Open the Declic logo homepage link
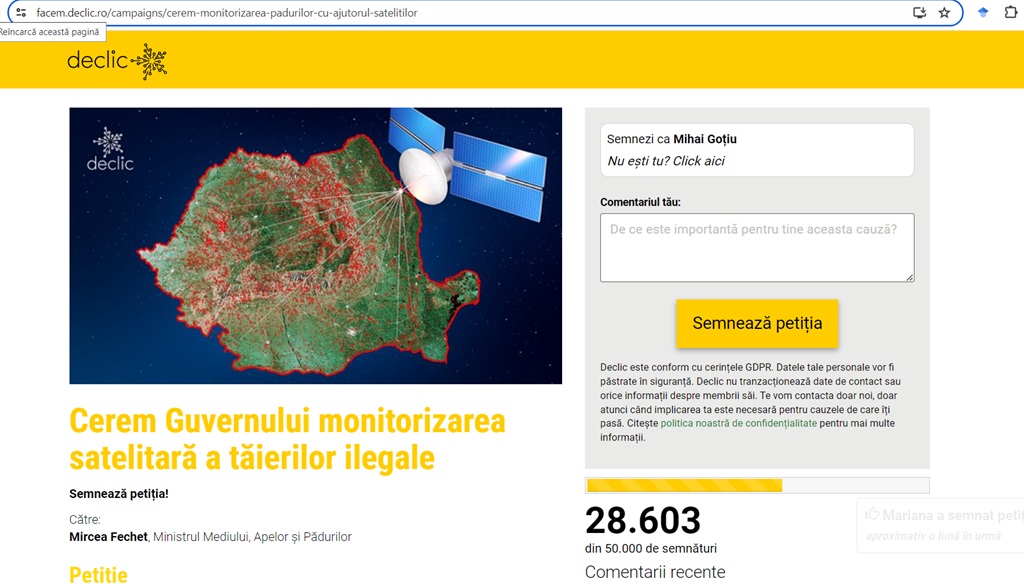Screen dimensions: 1024x584 pos(117,61)
